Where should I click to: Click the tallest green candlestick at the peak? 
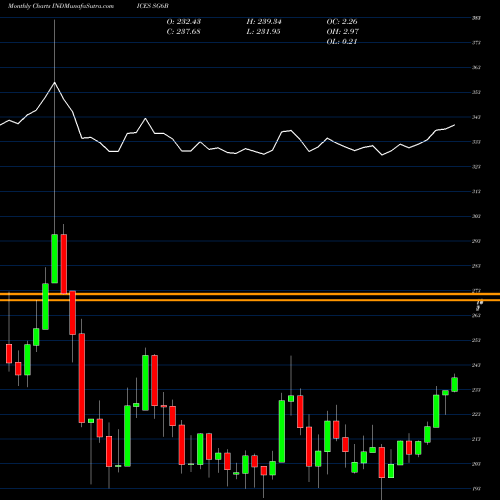click(54, 259)
